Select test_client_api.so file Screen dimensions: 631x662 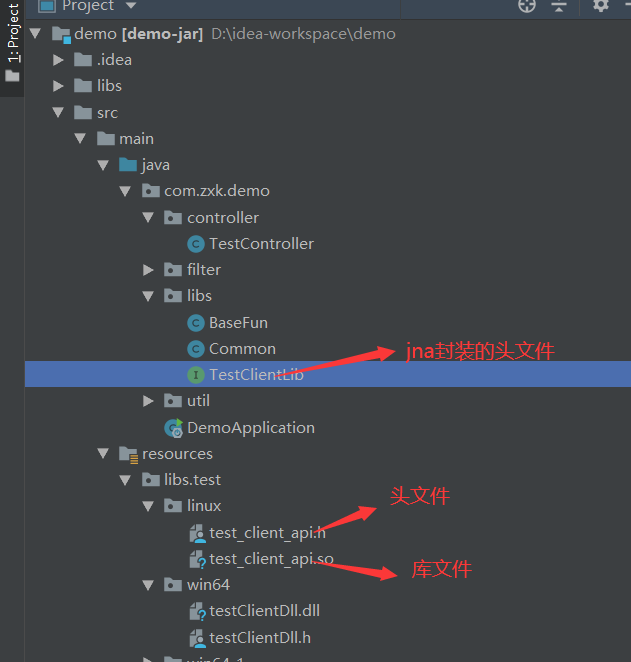point(271,560)
